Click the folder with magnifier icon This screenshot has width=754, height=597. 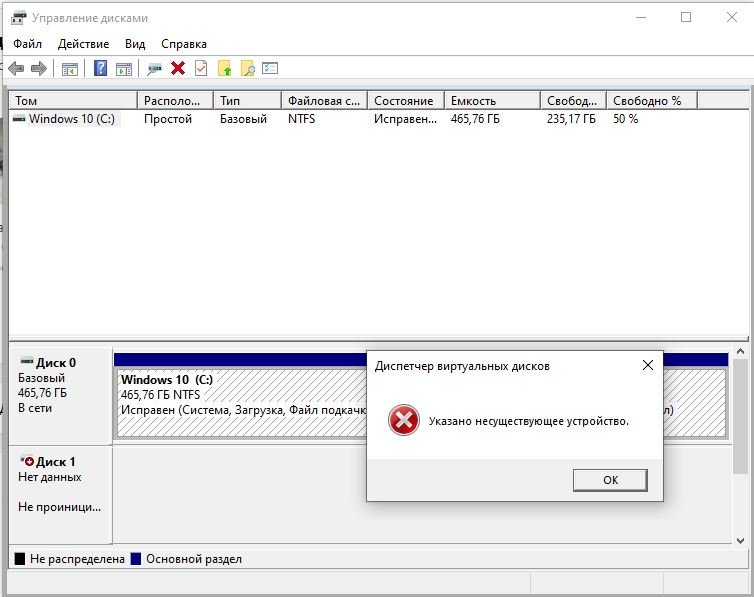click(248, 68)
